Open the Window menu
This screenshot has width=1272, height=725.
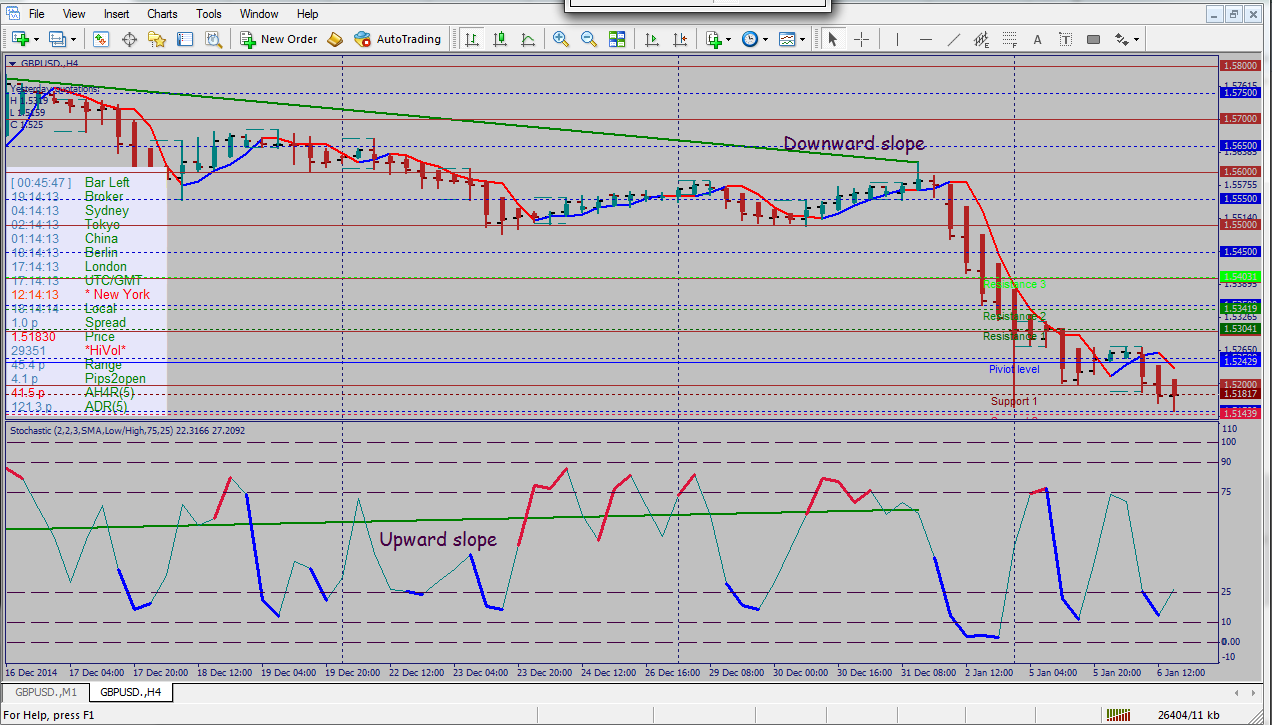pyautogui.click(x=259, y=14)
